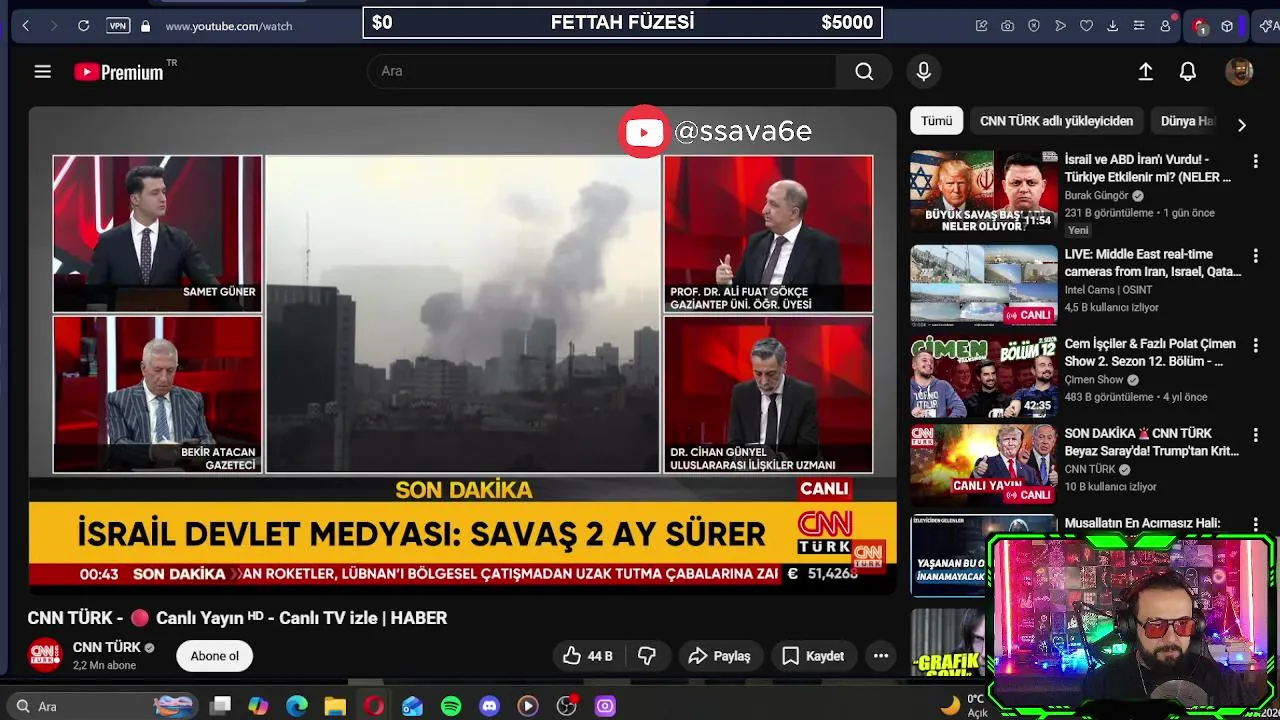Open options for İsrail ve ABD İran'ı Vurdu
Viewport: 1280px width, 720px height.
point(1255,161)
